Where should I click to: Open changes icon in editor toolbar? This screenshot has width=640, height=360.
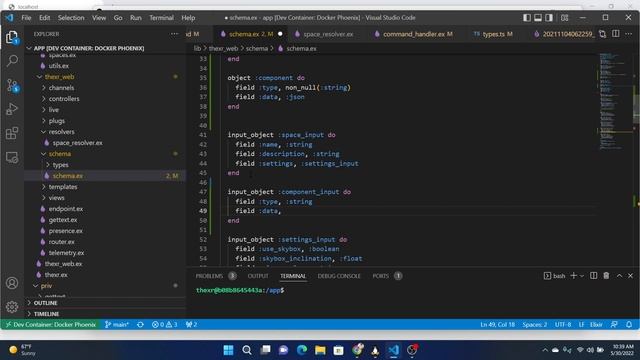[x=602, y=34]
